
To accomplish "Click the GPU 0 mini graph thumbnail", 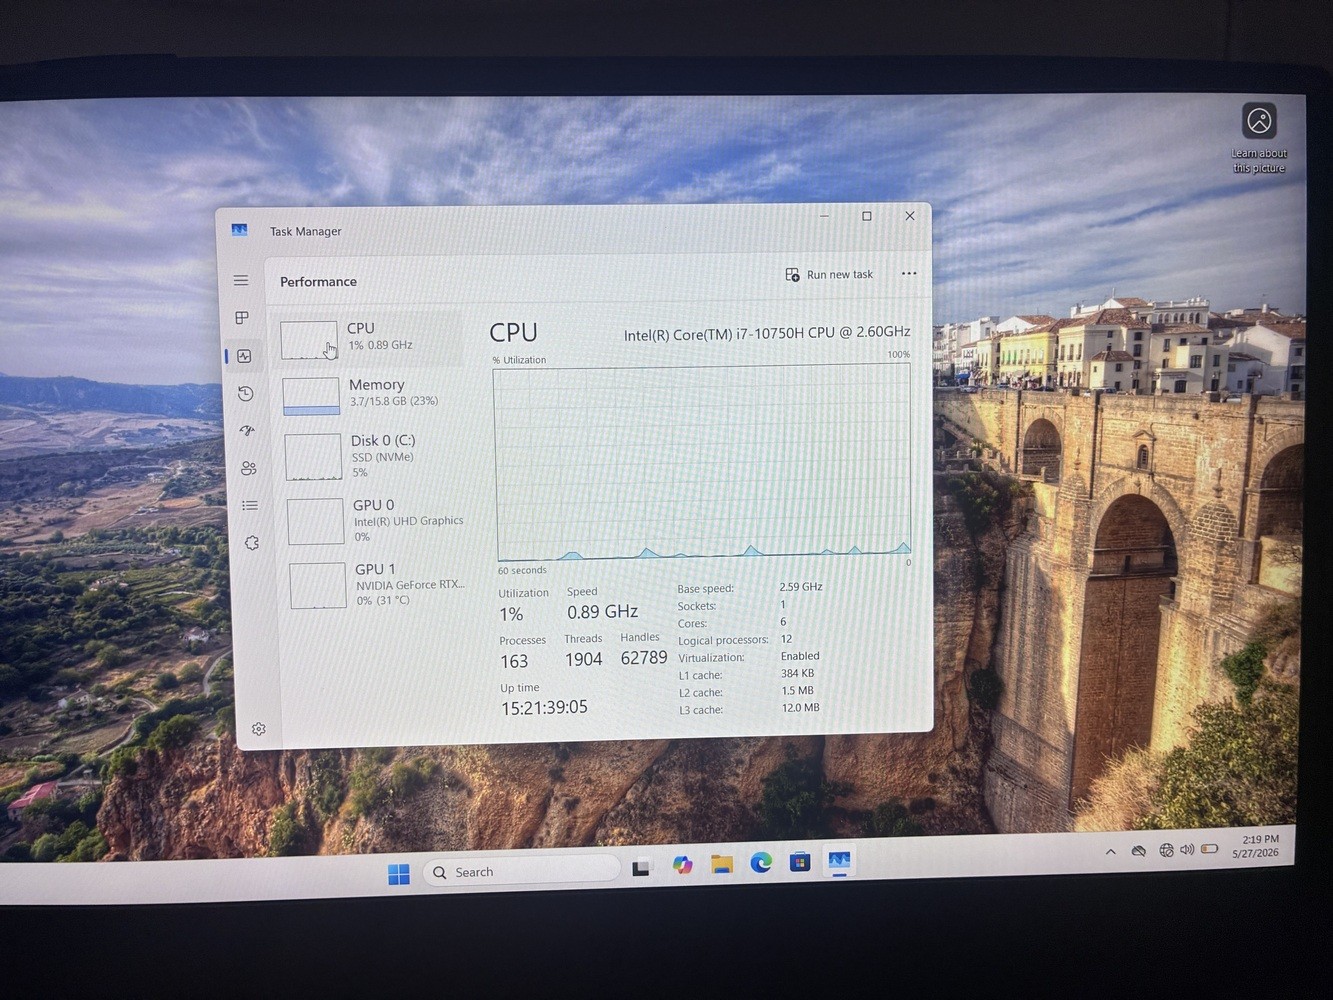I will pos(315,521).
